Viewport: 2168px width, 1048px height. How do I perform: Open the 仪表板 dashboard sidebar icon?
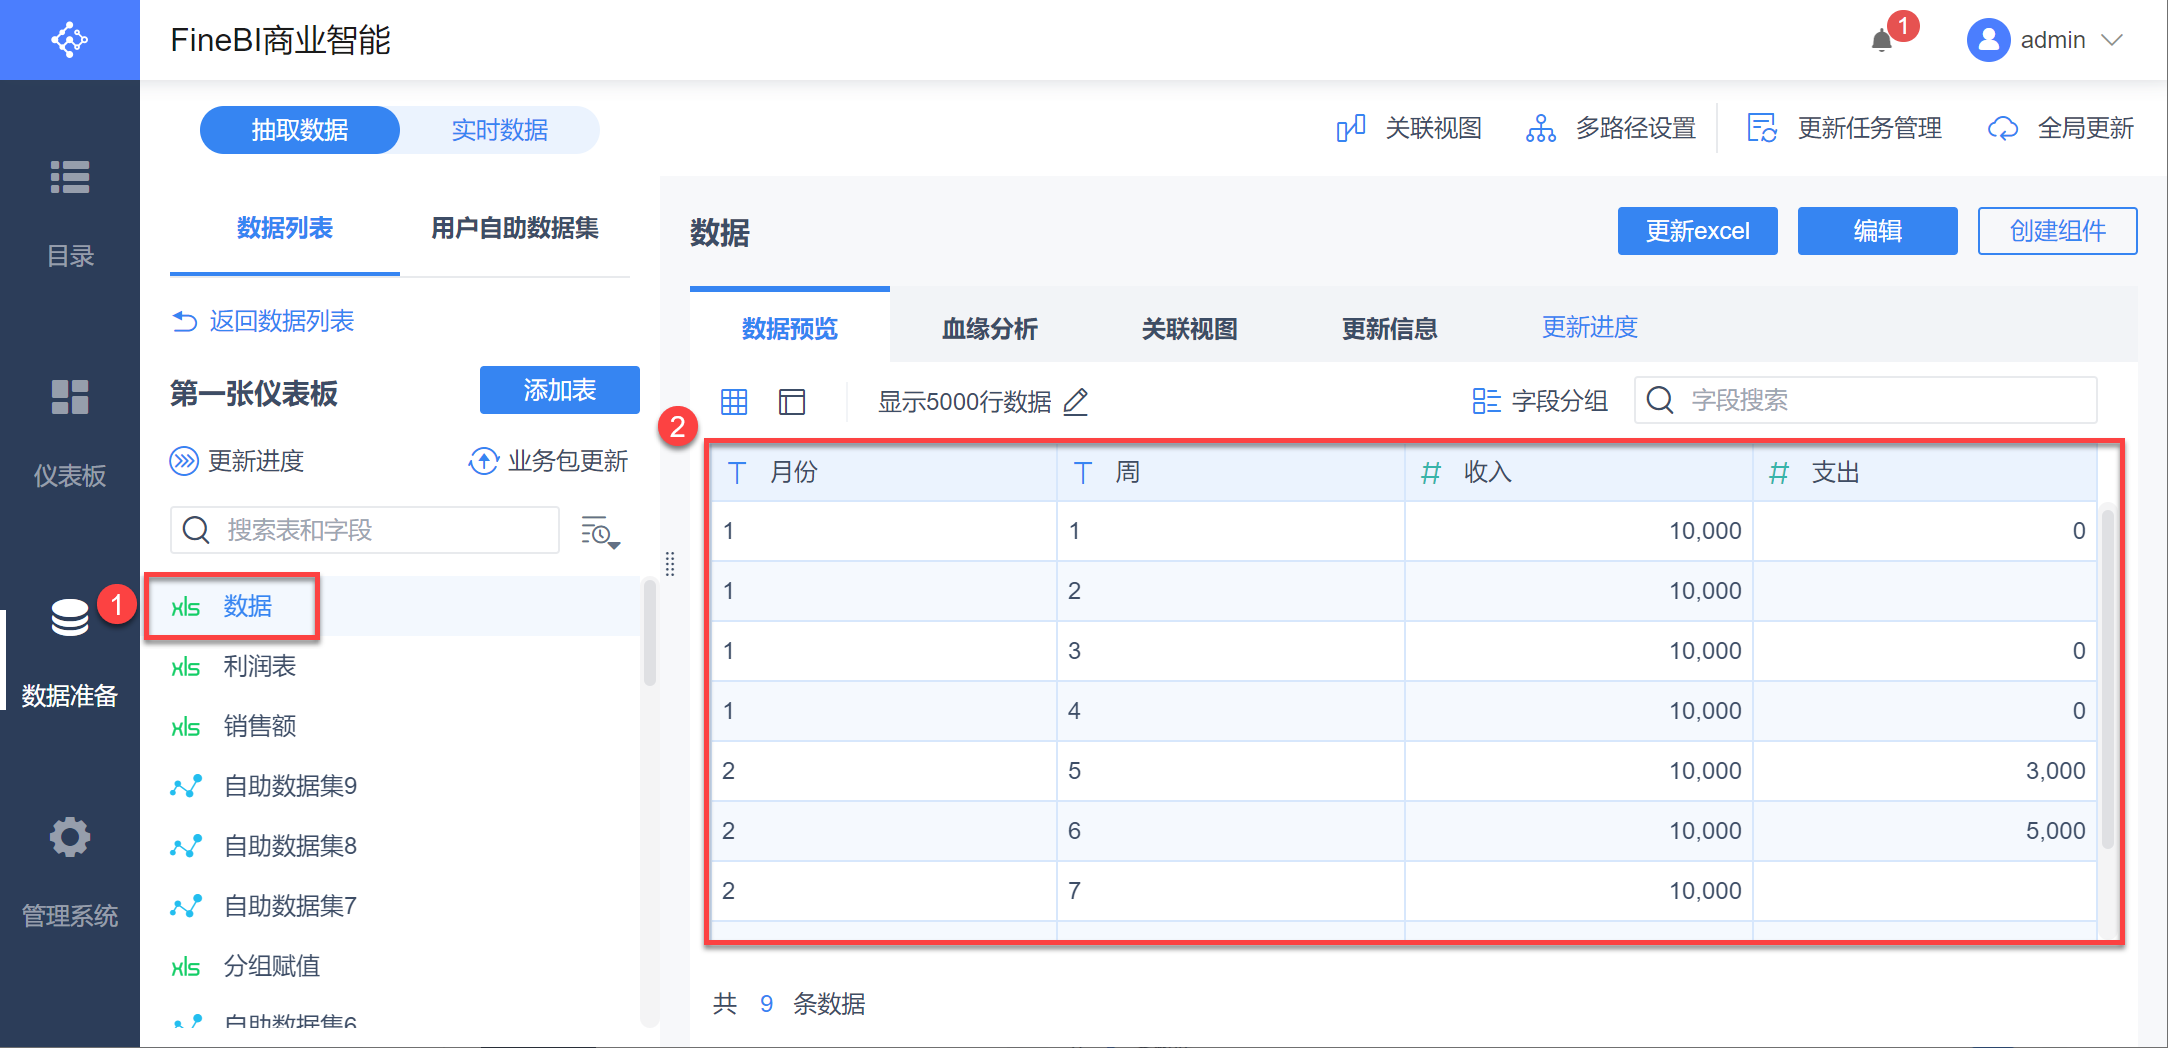[70, 398]
